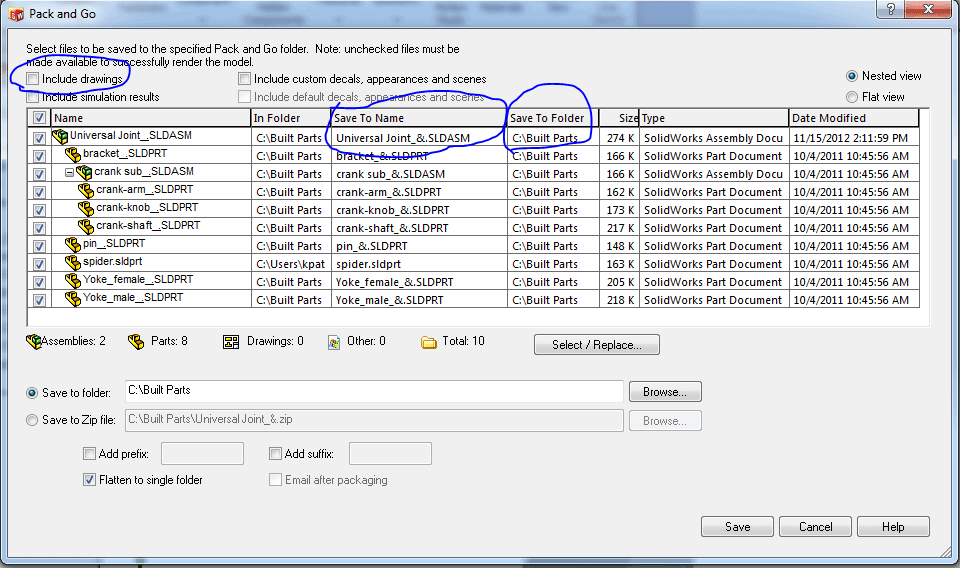Switch to Flat view radio button
This screenshot has width=960, height=568.
click(852, 97)
